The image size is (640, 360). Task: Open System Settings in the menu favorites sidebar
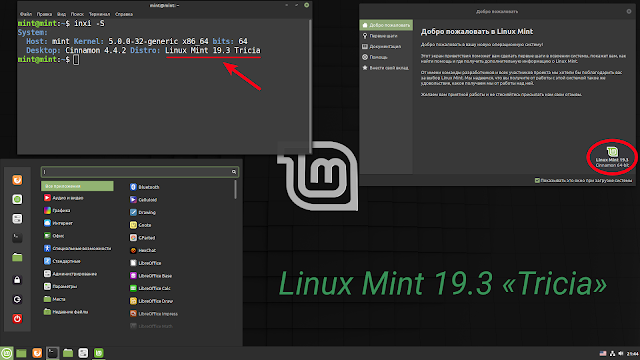(x=17, y=219)
